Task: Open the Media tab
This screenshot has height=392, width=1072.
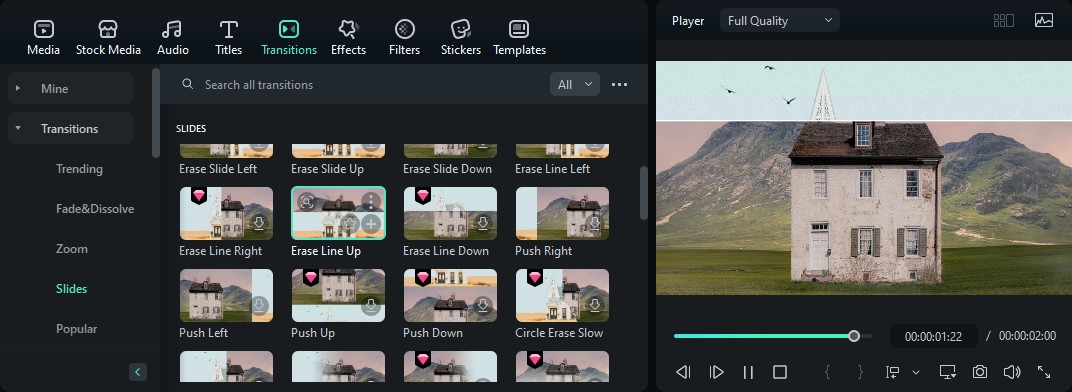Action: click(x=43, y=38)
